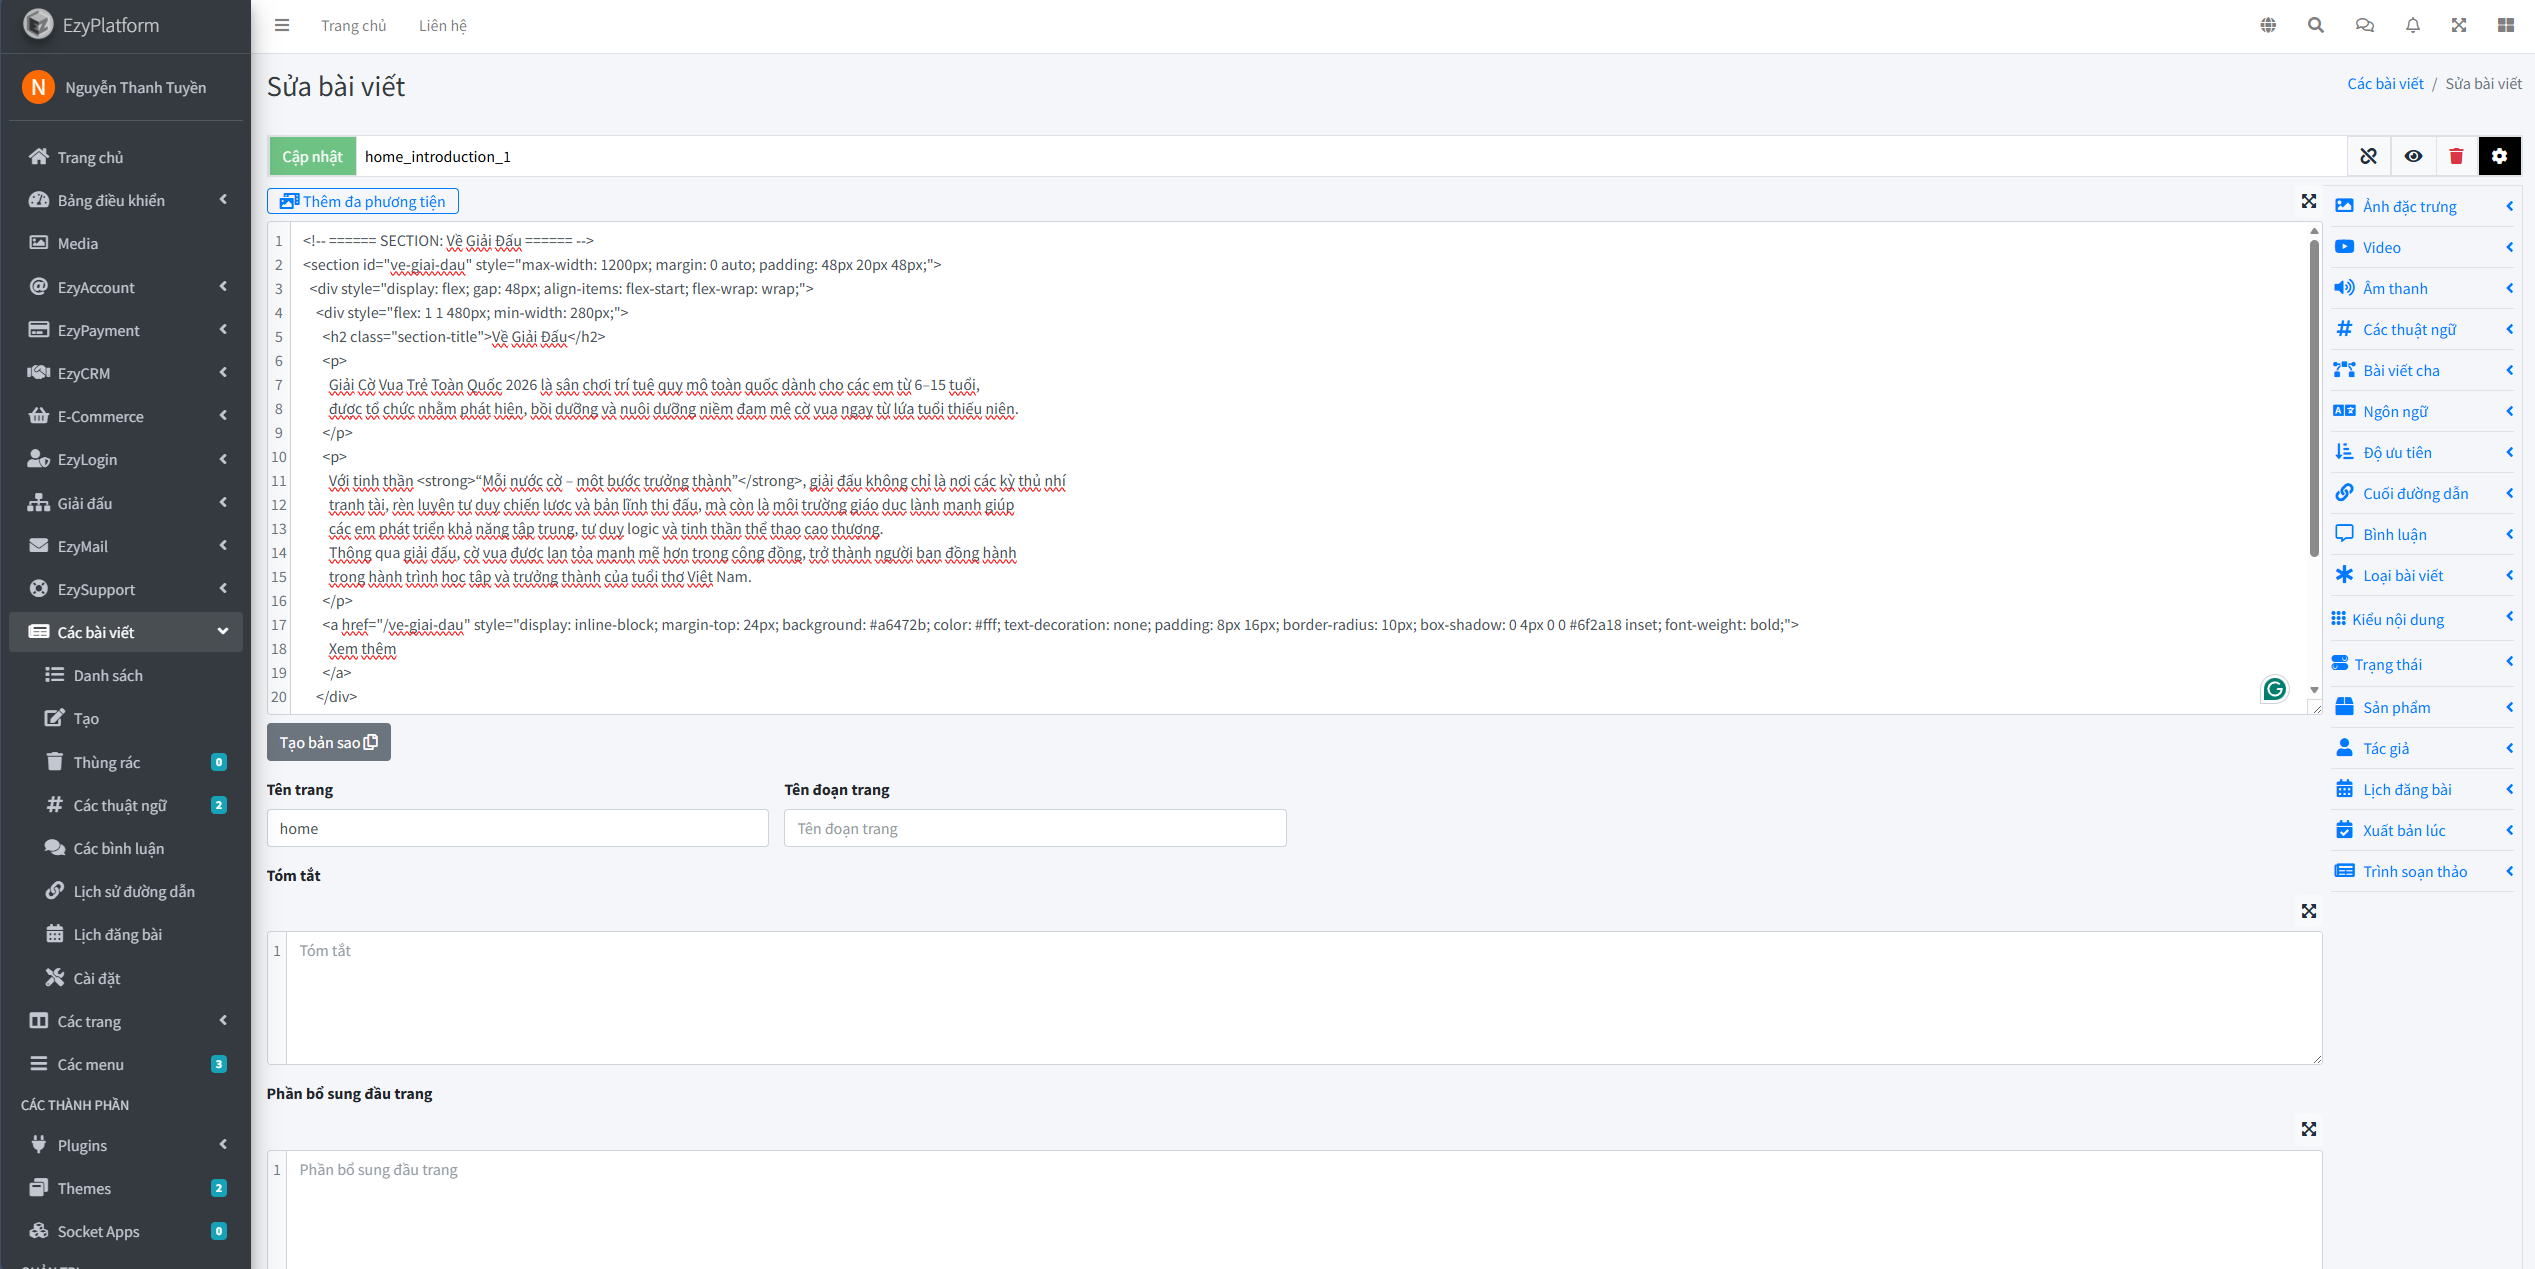Toggle browser fullscreen icon in top bar
Viewport: 2535px width, 1269px height.
pos(2459,26)
